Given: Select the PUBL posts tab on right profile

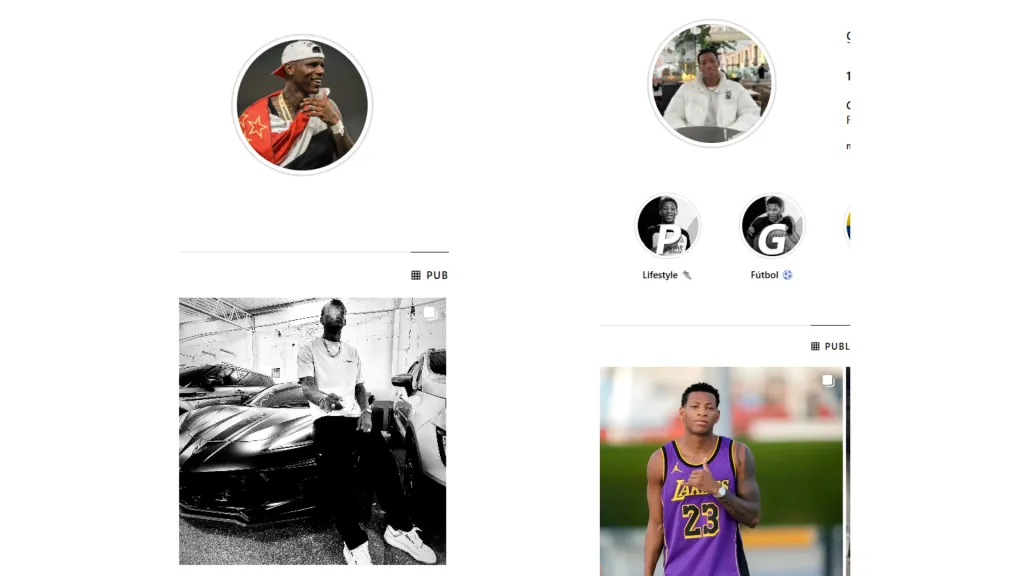Looking at the screenshot, I should 830,346.
